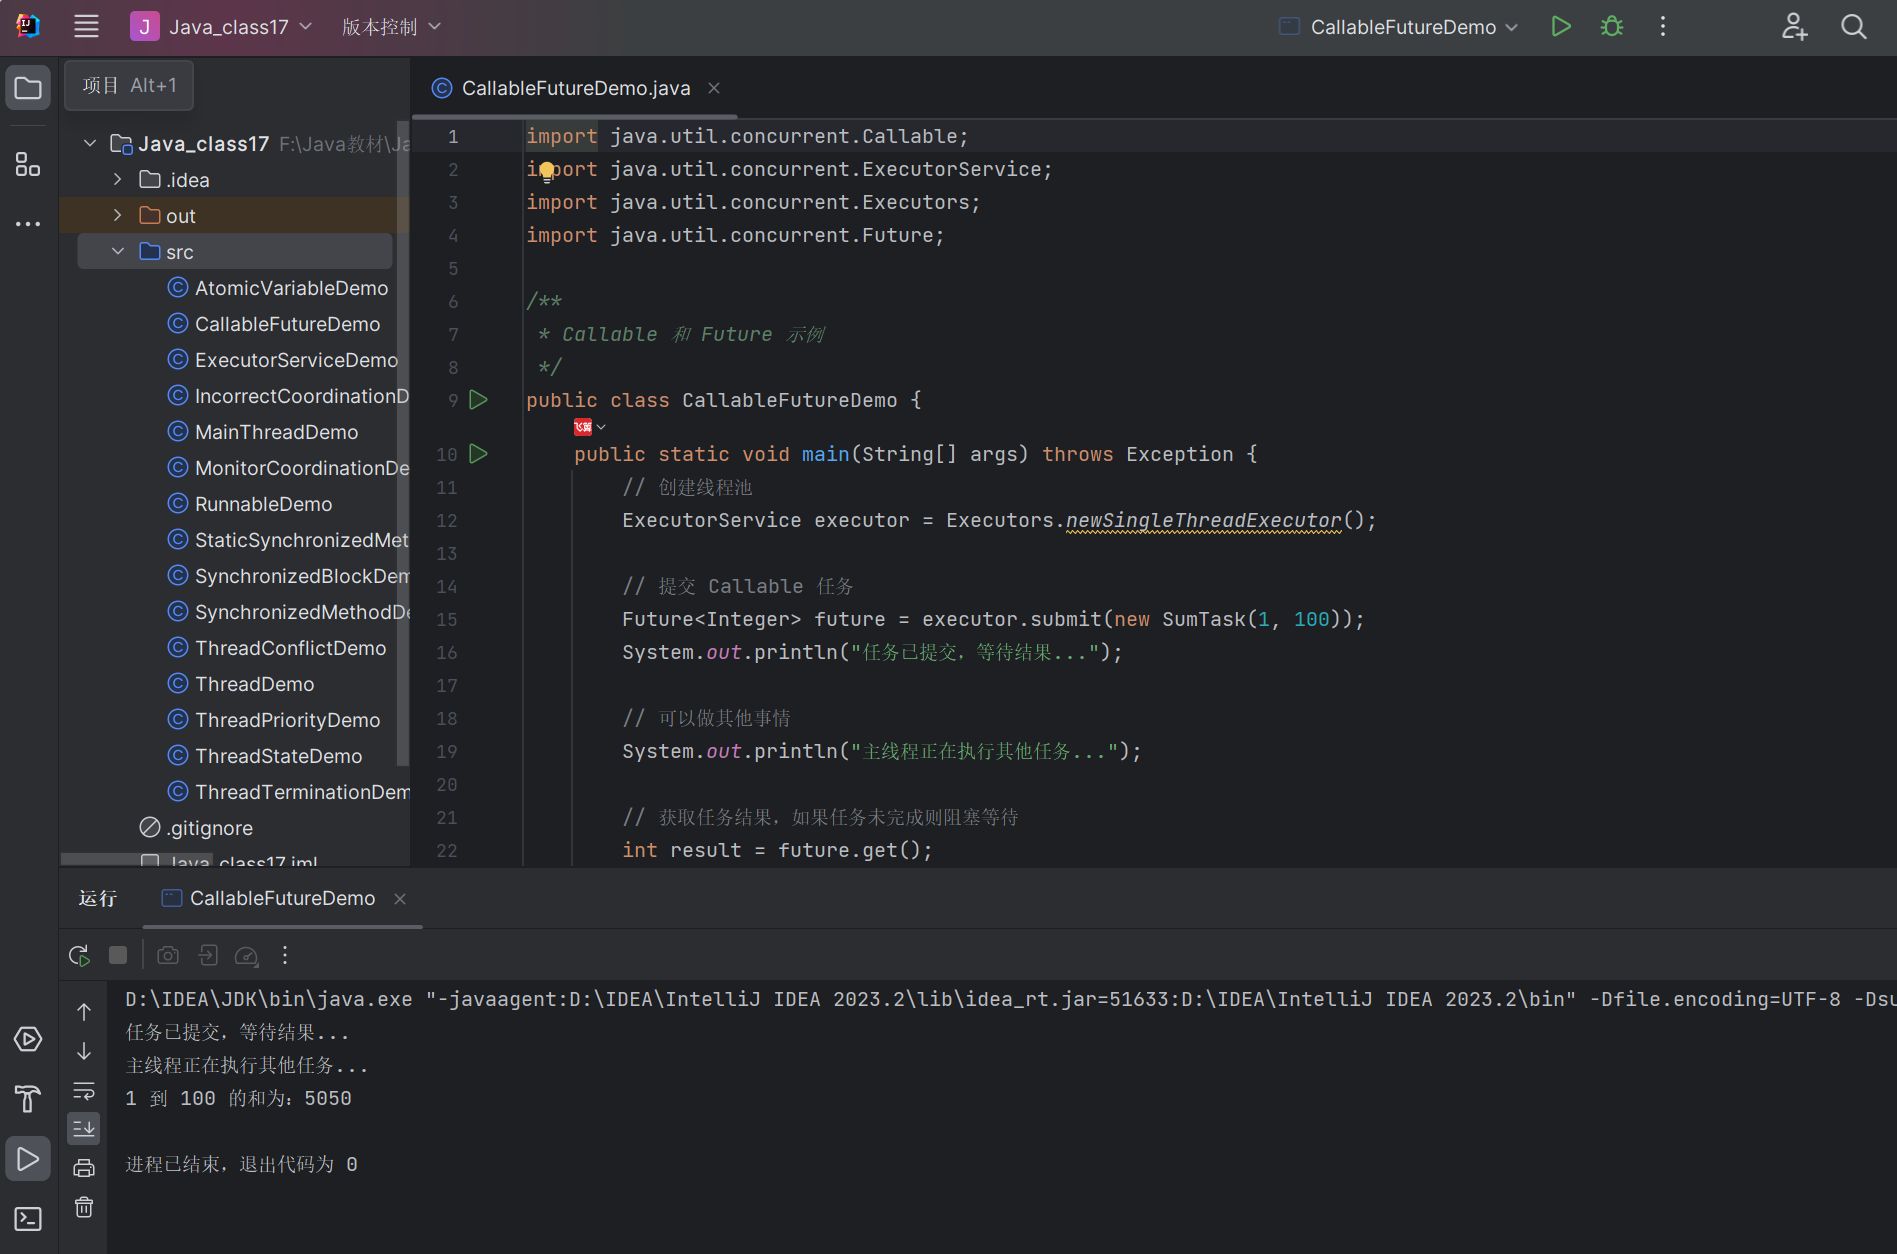The height and width of the screenshot is (1254, 1897).
Task: Toggle scroll to end of console
Action: pos(84,1129)
